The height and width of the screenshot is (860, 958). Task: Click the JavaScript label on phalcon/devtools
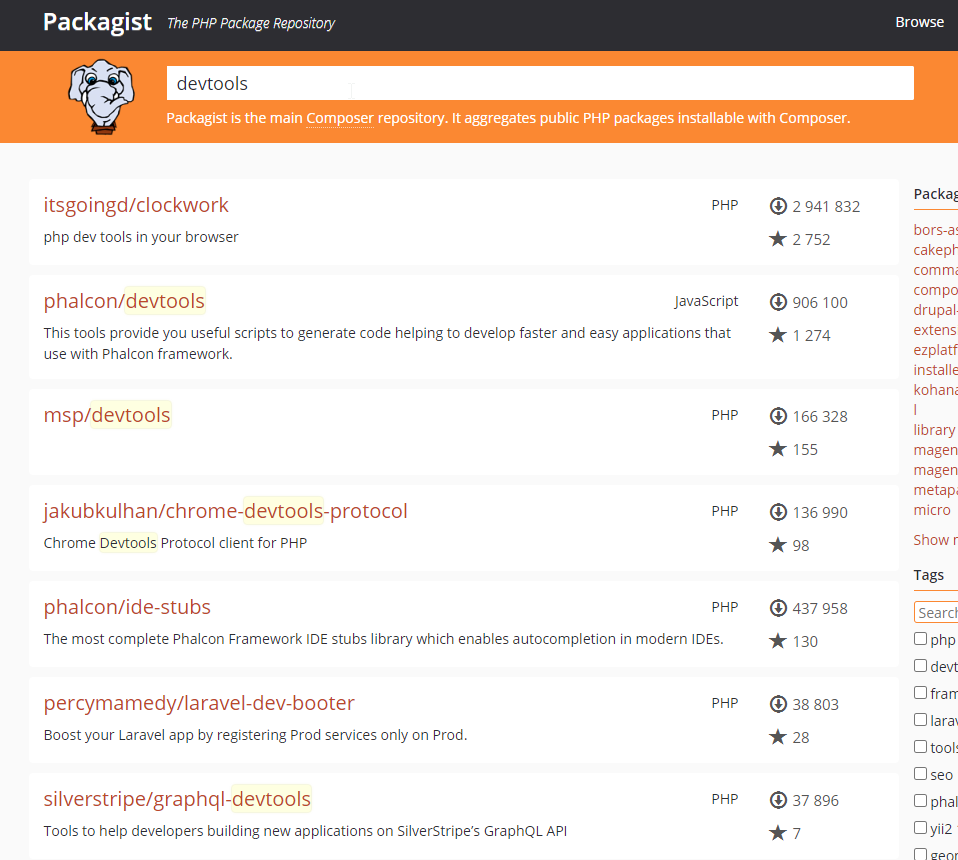pyautogui.click(x=706, y=301)
